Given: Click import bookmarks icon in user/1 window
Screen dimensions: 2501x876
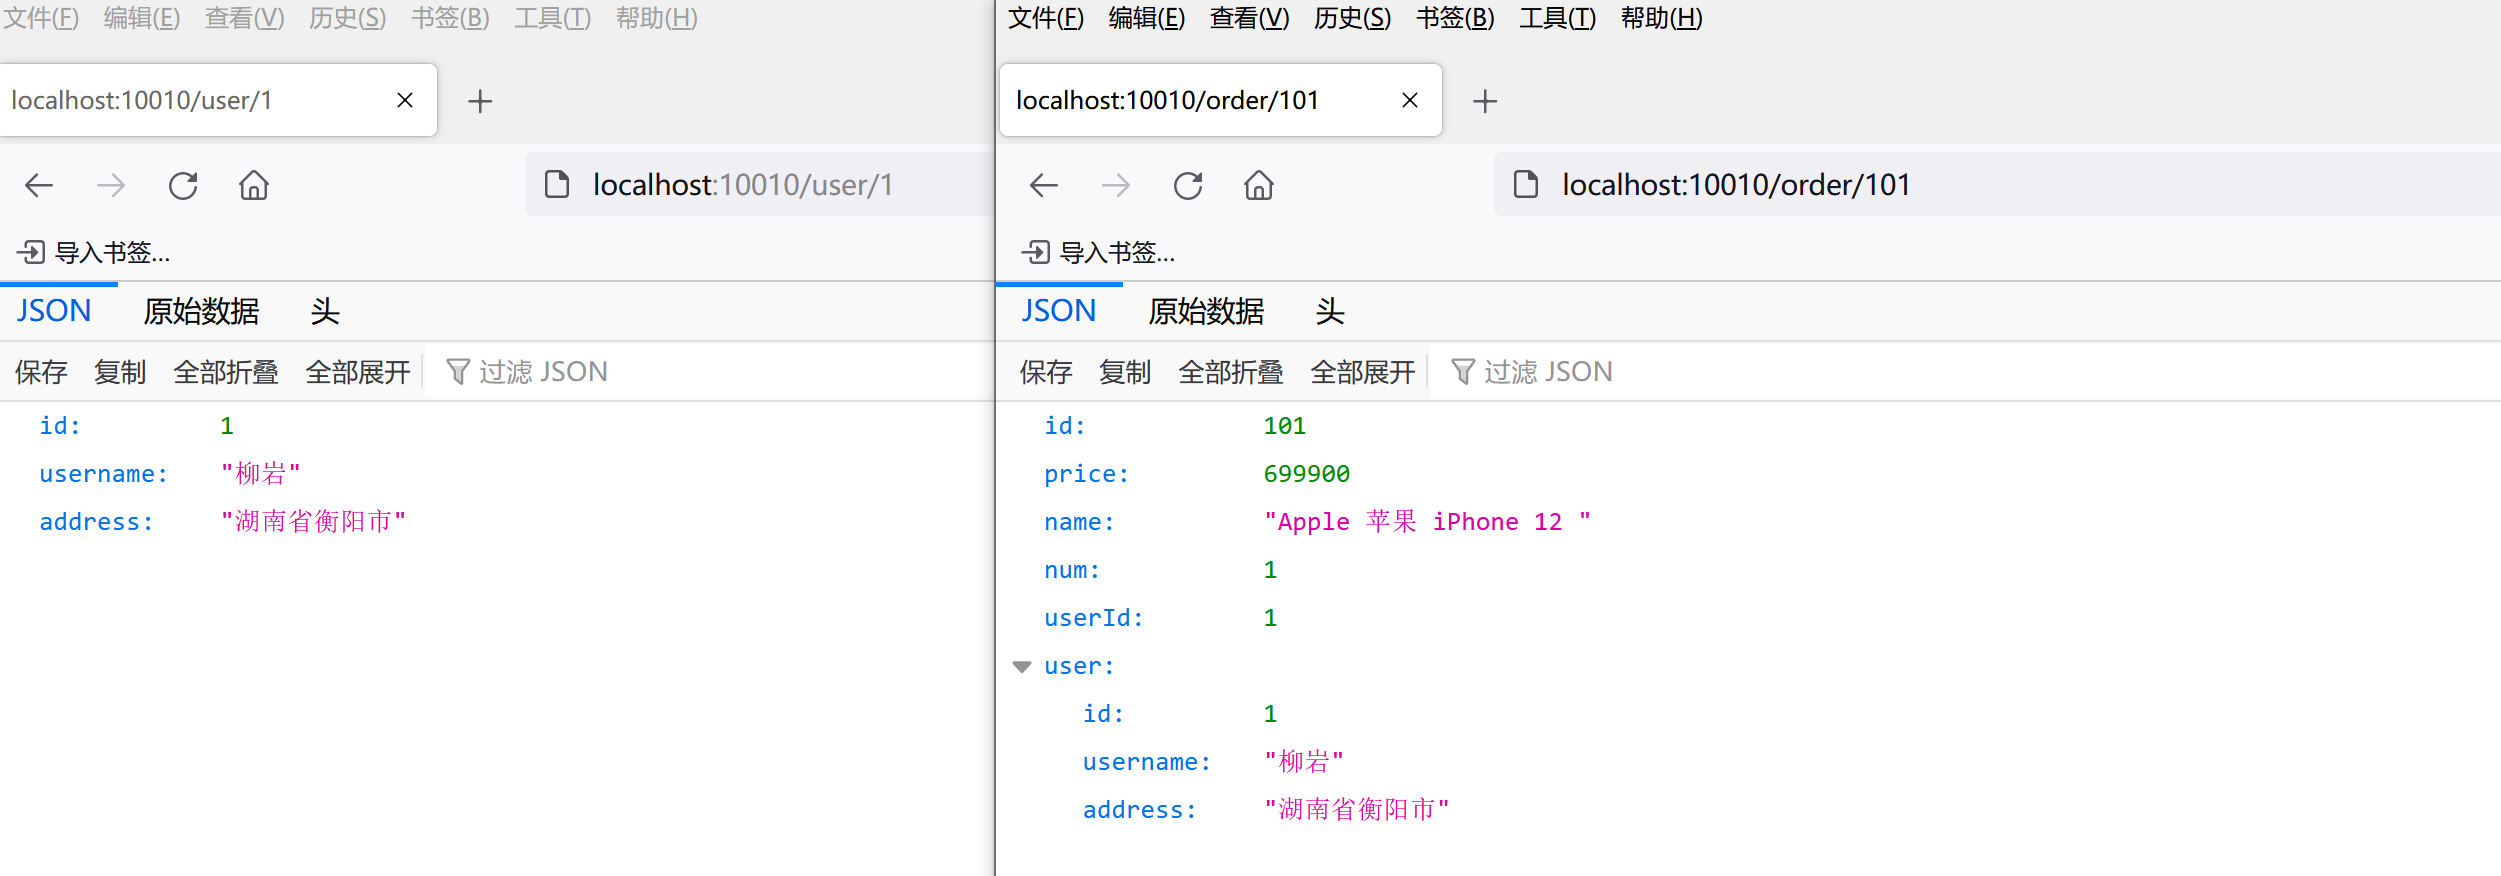Looking at the screenshot, I should tap(32, 252).
